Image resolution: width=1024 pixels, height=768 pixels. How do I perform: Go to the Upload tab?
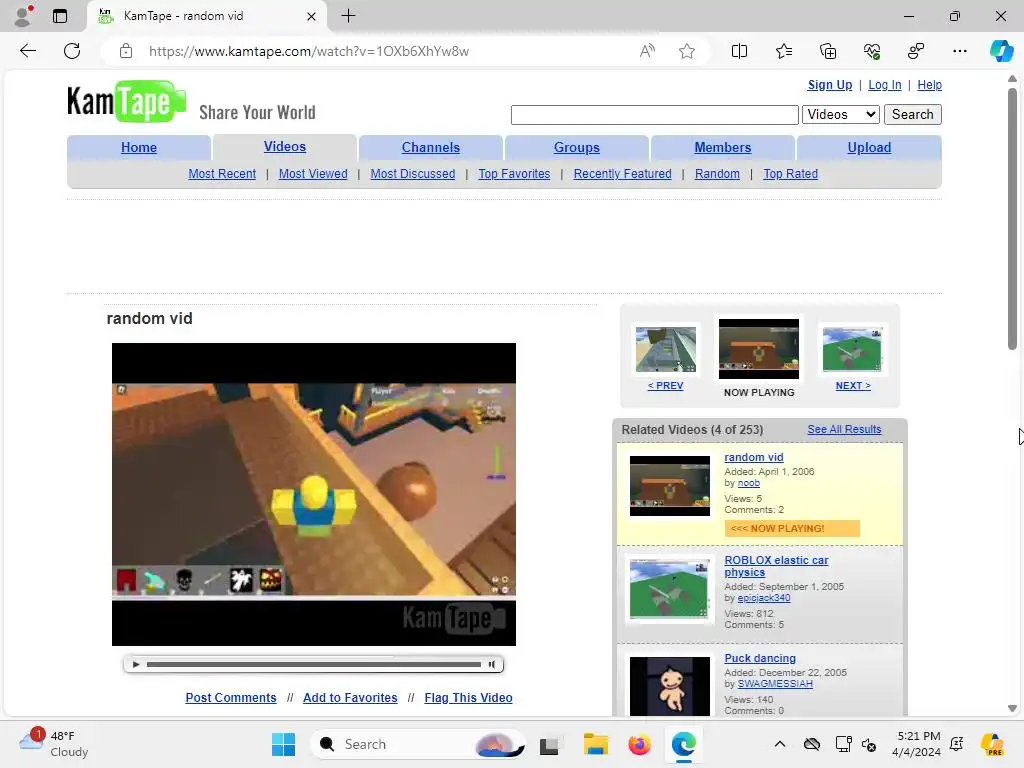[869, 148]
